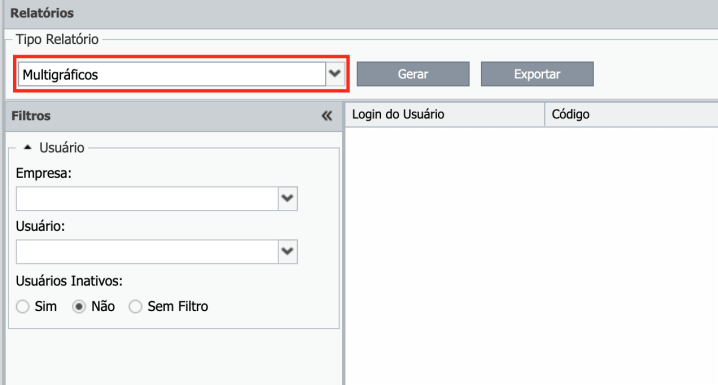
Task: Click the Exportar button
Action: coord(537,74)
